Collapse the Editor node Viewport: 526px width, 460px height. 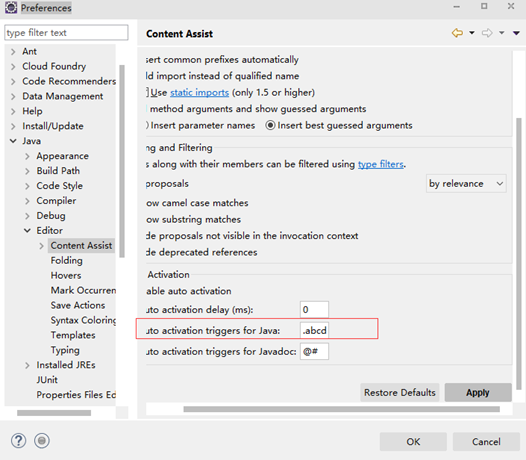point(27,231)
